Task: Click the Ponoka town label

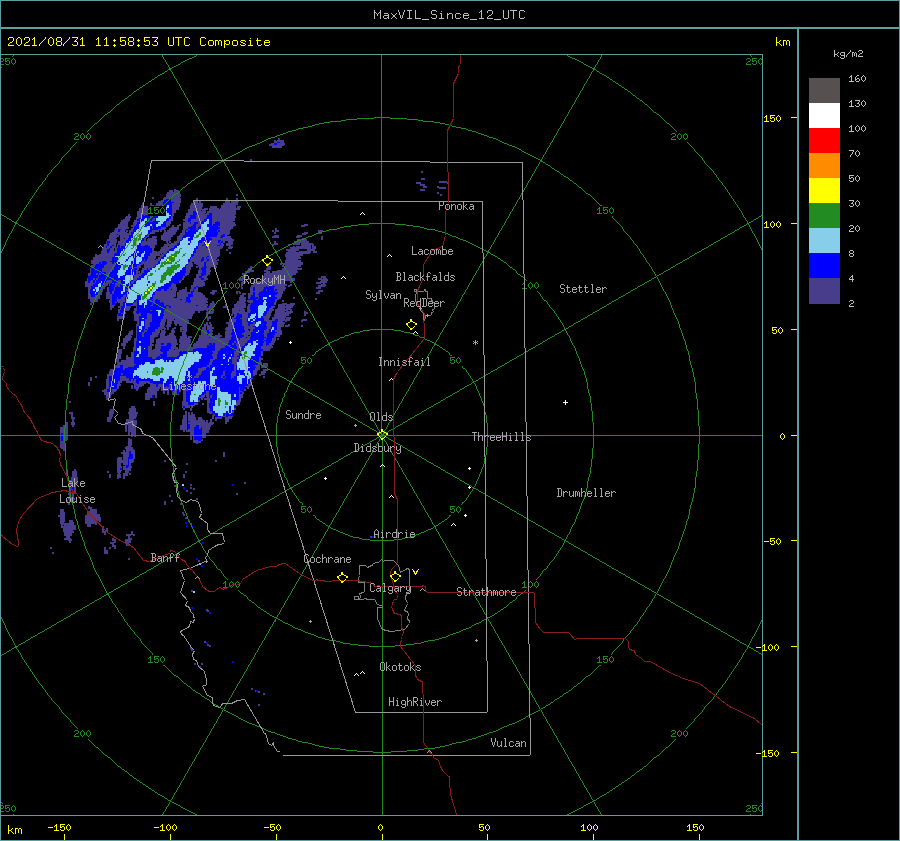Action: click(456, 206)
